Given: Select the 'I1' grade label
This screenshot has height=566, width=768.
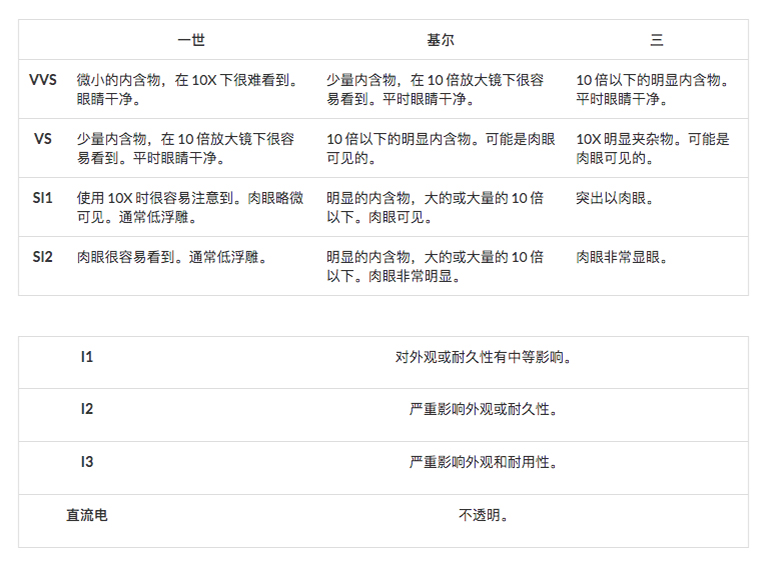Looking at the screenshot, I should [x=87, y=357].
